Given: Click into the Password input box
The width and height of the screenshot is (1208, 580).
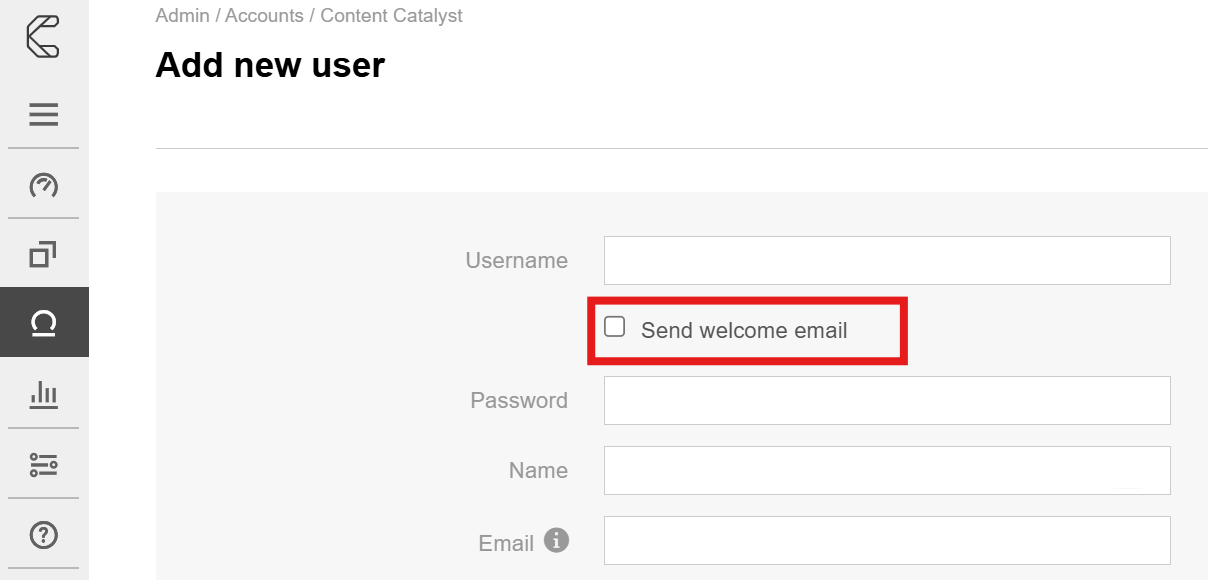Looking at the screenshot, I should tap(887, 400).
